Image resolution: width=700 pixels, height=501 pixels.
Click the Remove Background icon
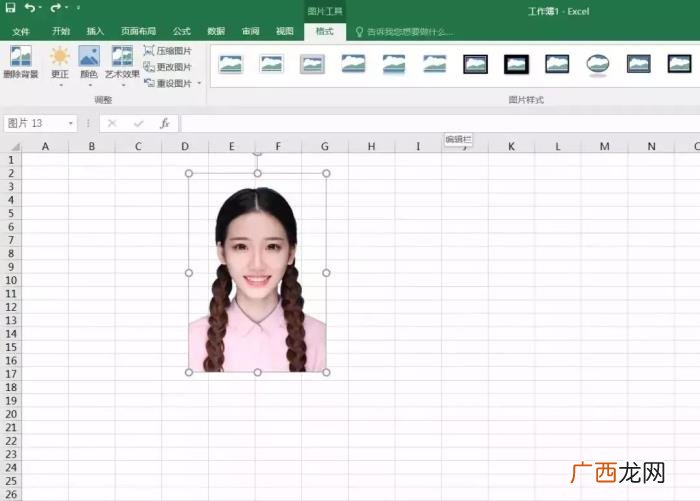click(21, 57)
